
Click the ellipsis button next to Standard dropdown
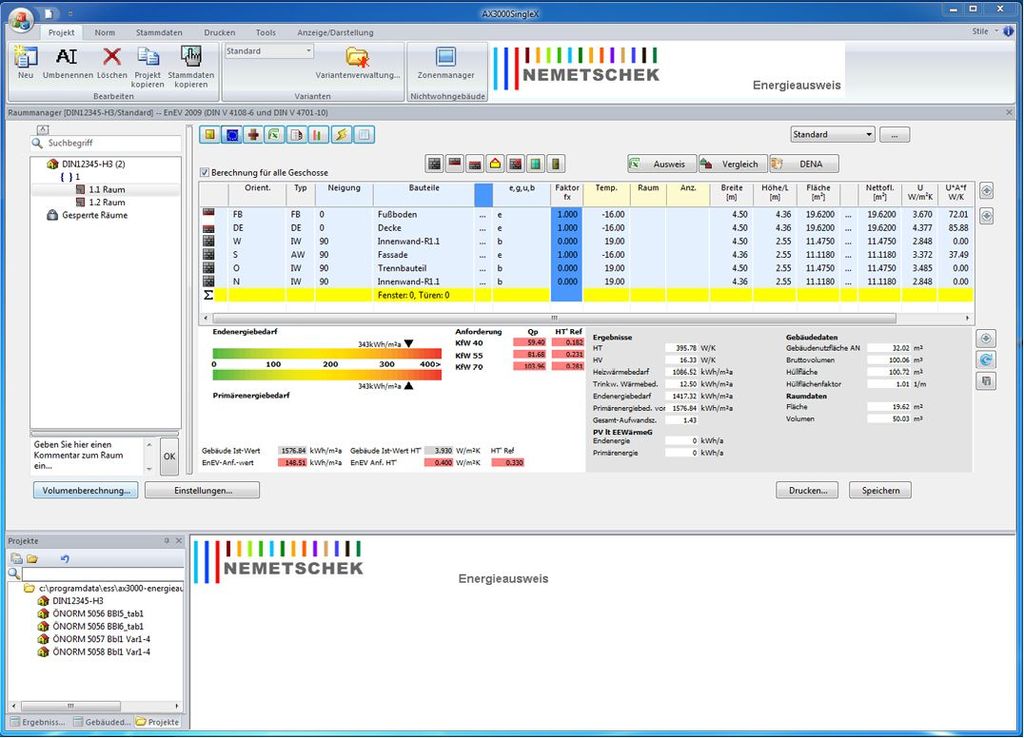point(894,135)
